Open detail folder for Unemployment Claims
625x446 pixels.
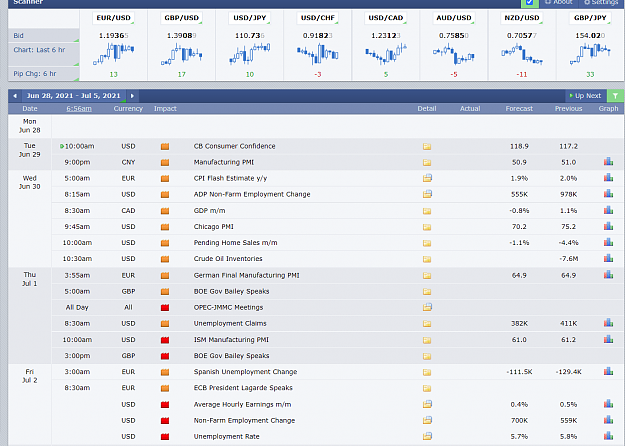(x=427, y=324)
